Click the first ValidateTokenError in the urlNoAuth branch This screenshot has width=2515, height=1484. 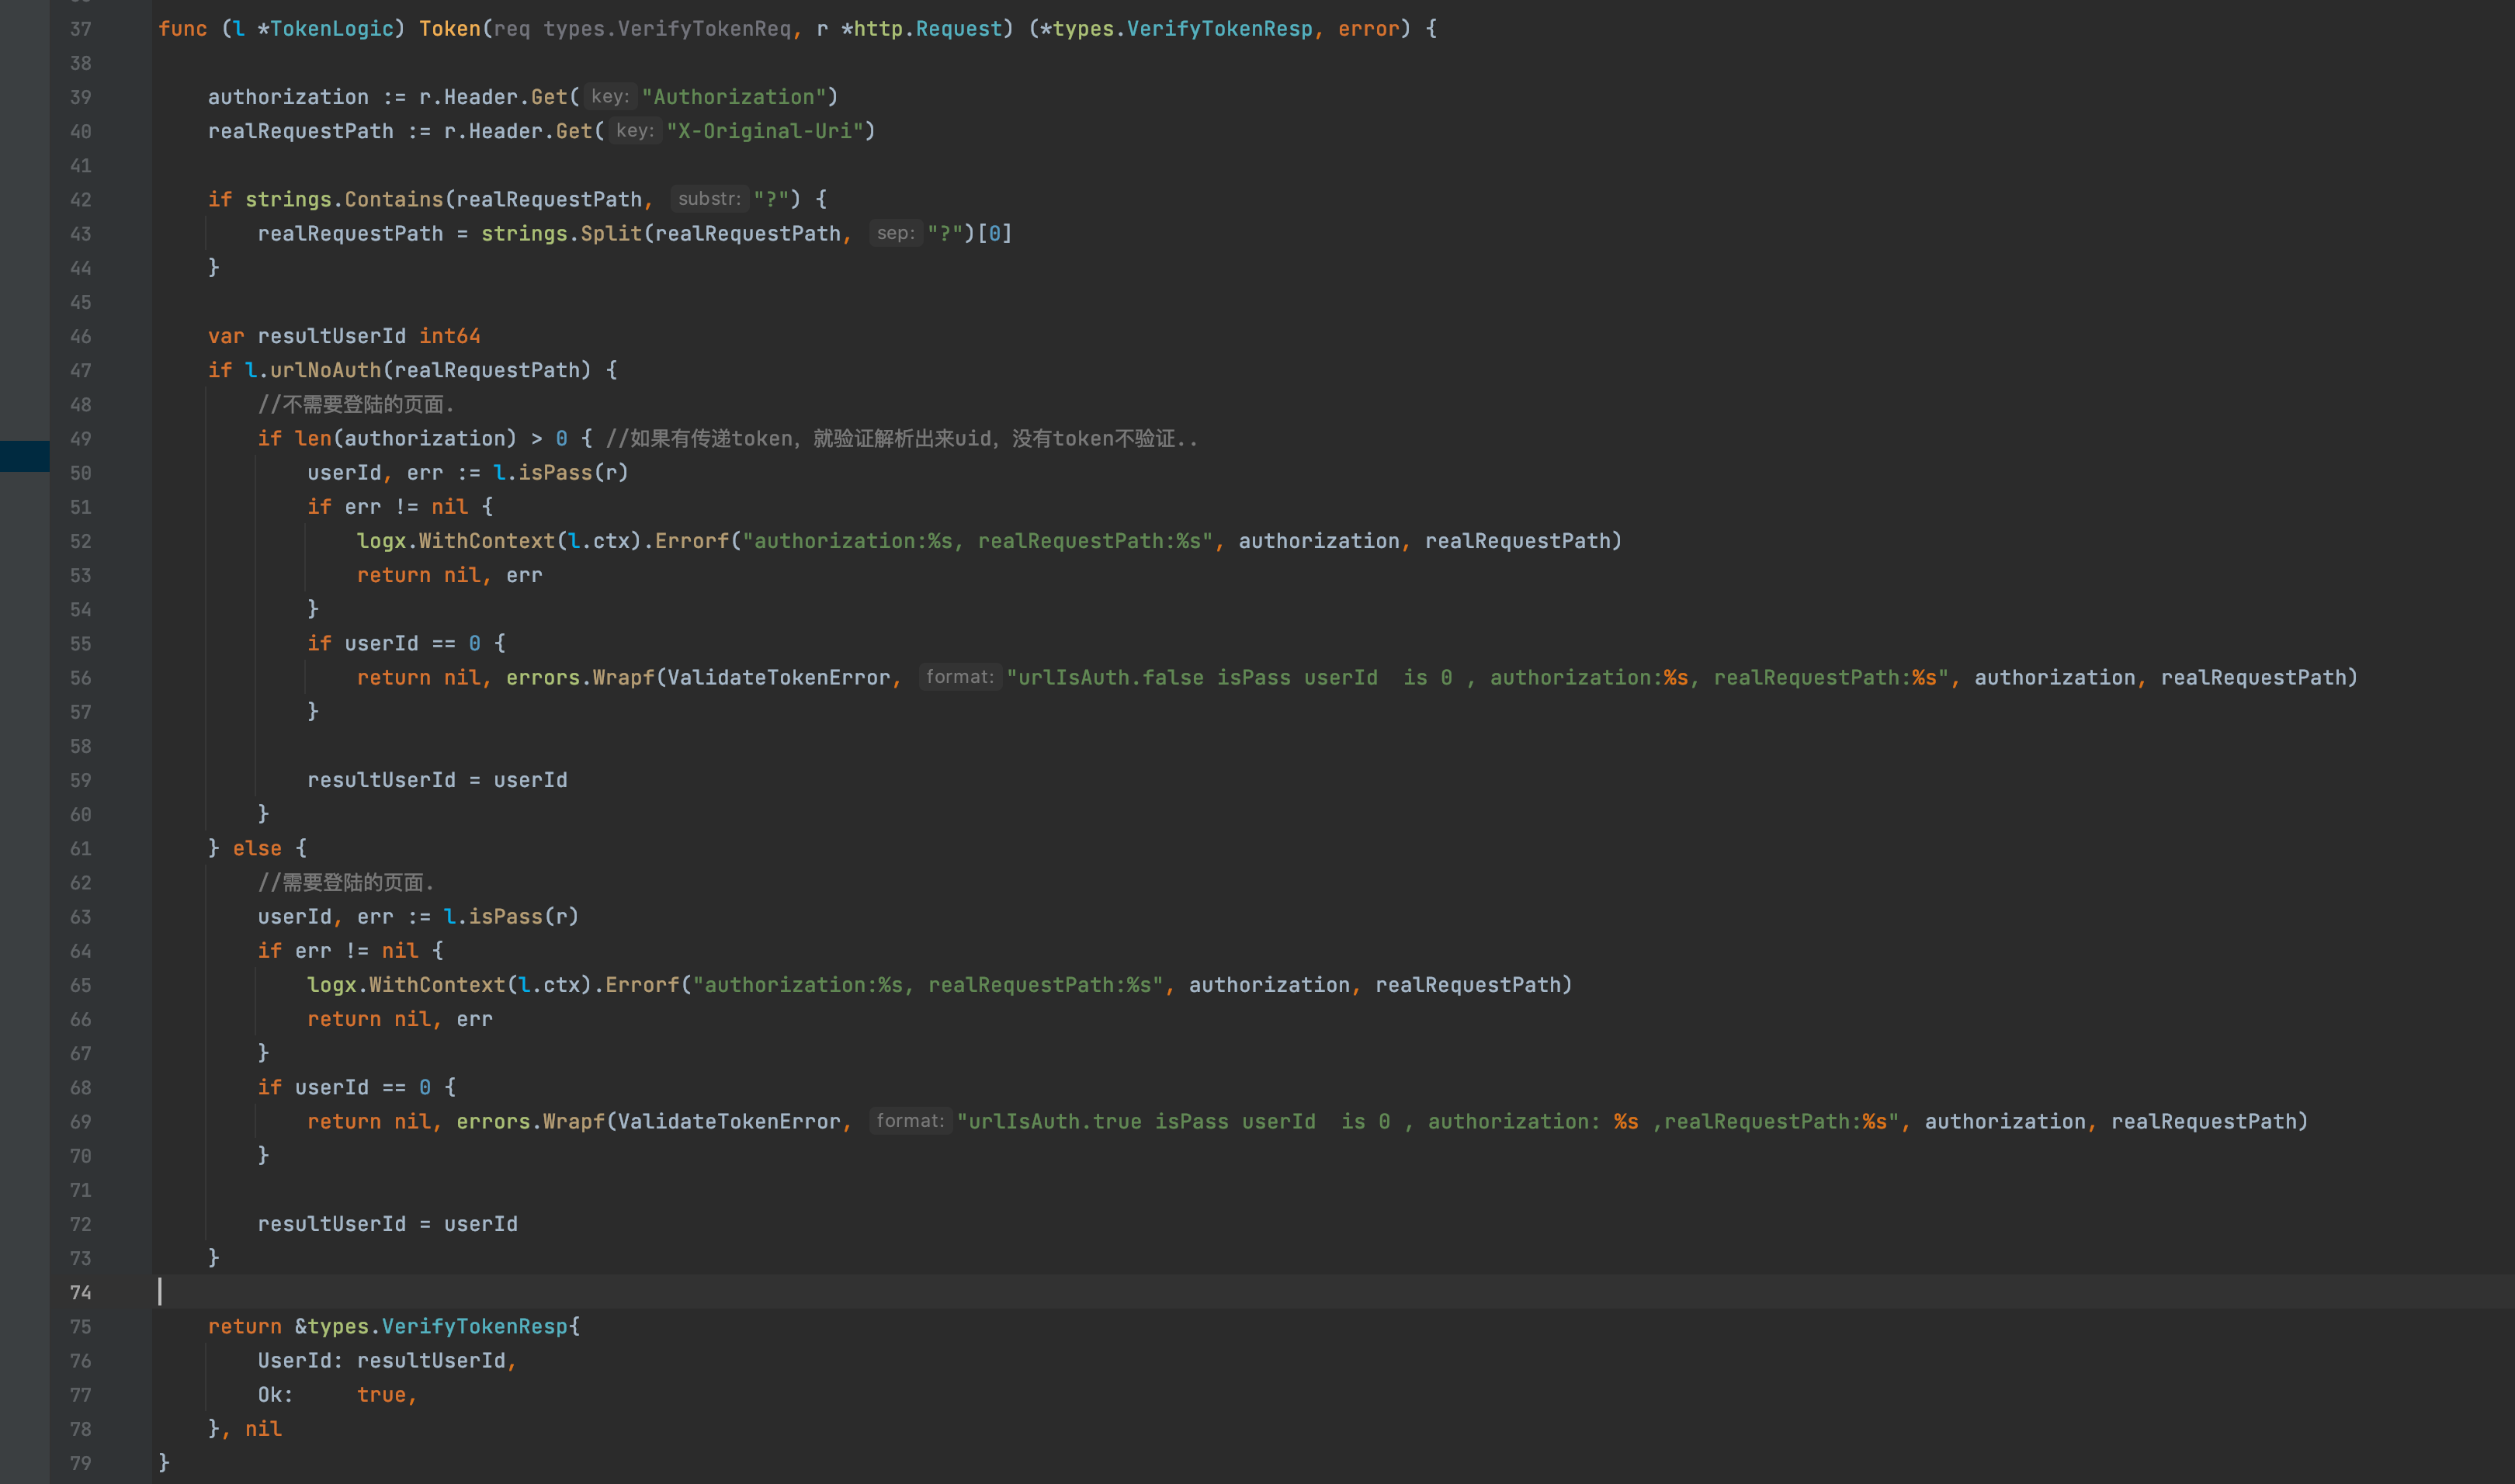[x=778, y=678]
